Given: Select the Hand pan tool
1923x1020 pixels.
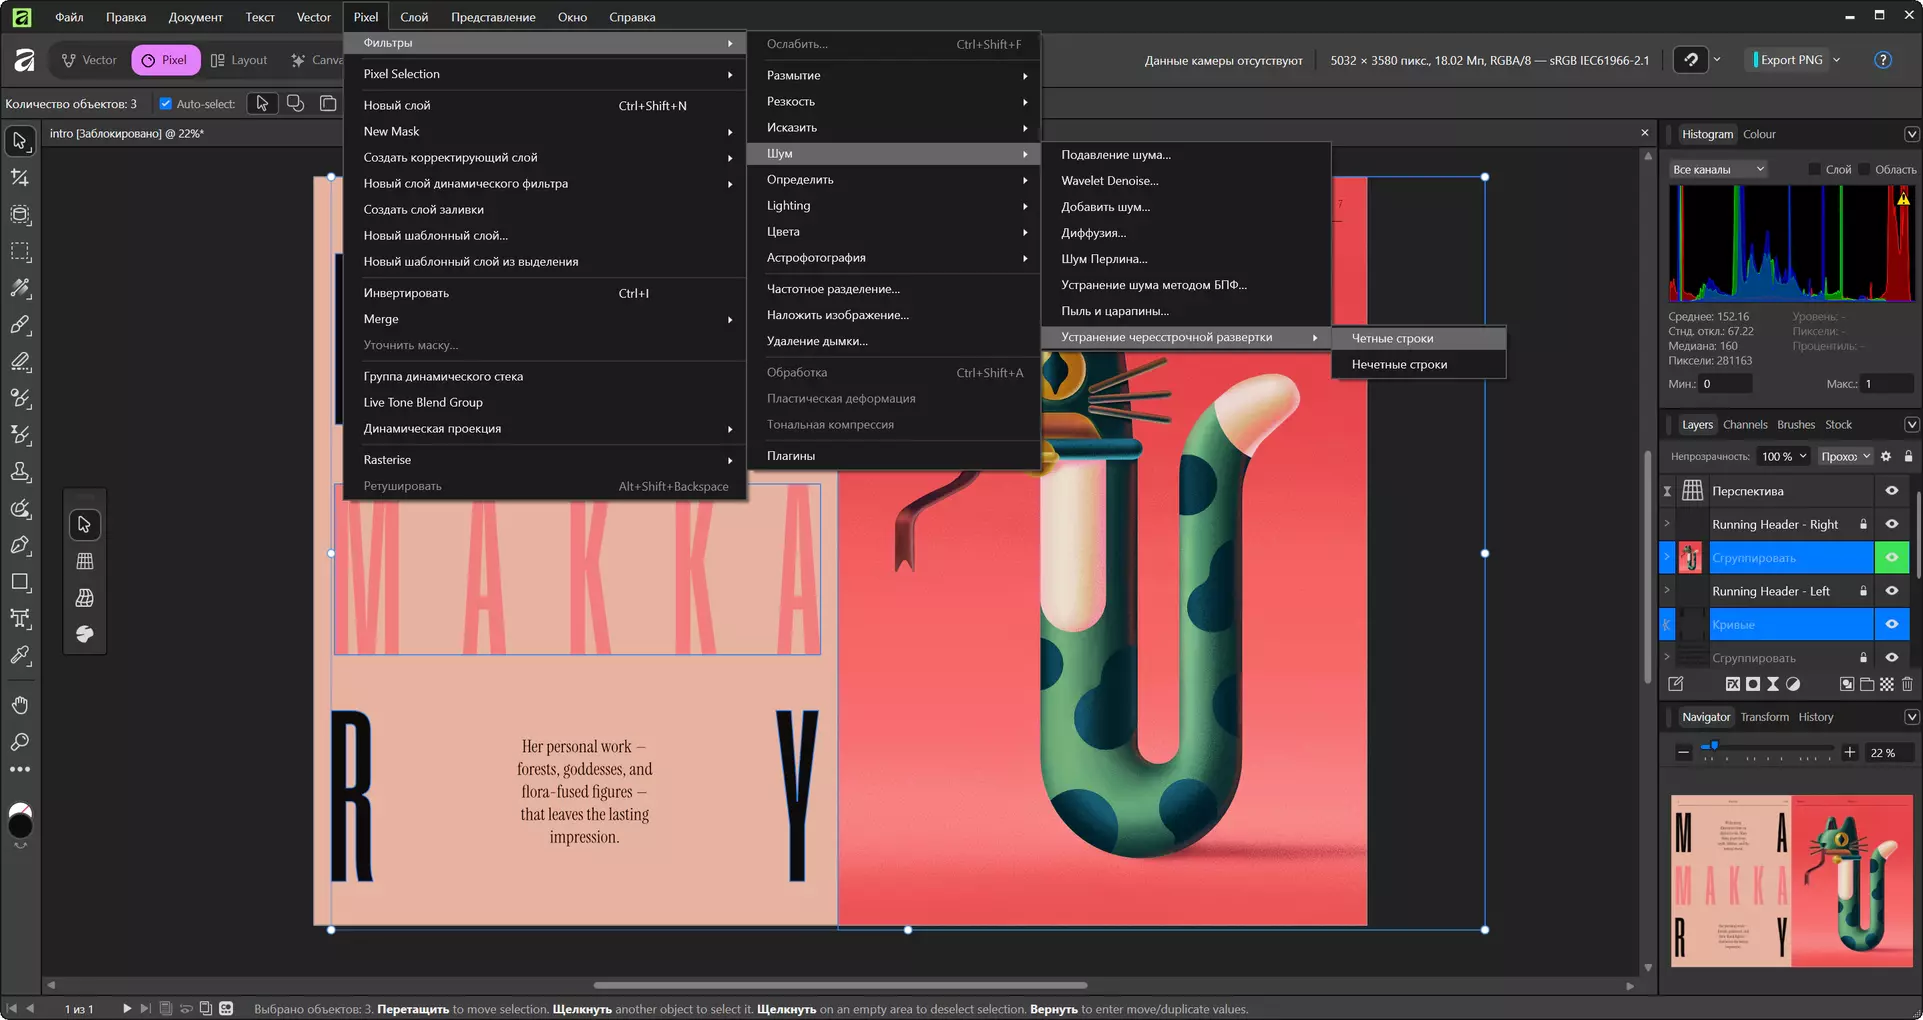Looking at the screenshot, I should click(20, 706).
